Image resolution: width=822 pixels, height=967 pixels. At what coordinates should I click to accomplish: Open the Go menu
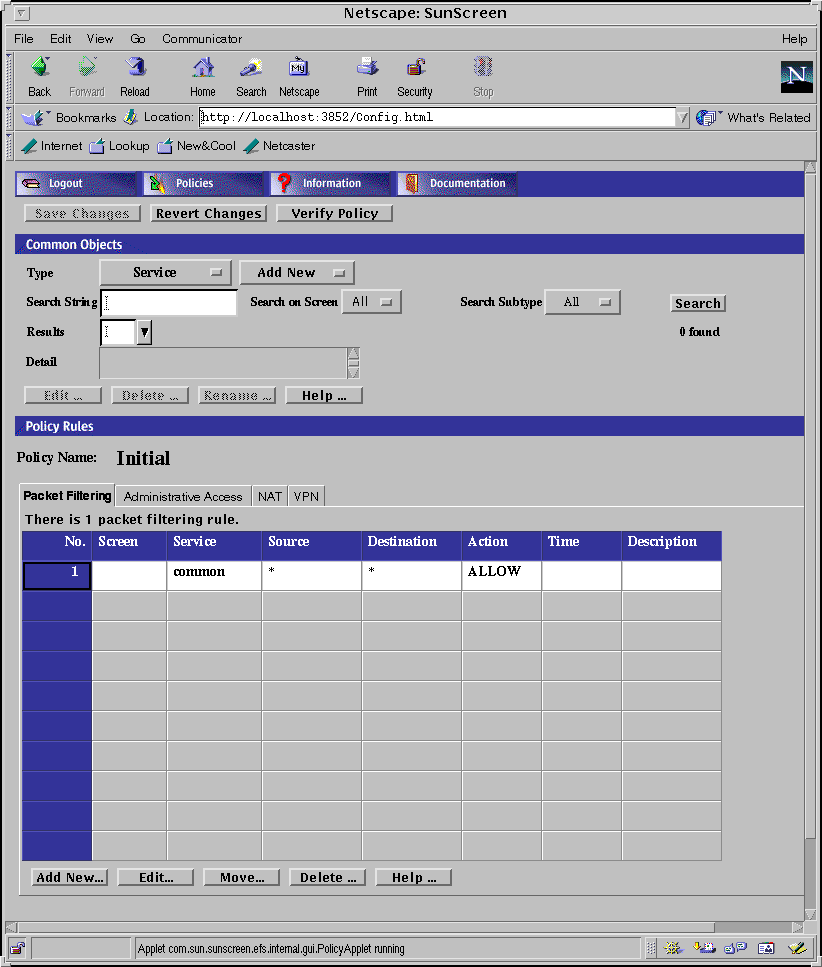pyautogui.click(x=138, y=39)
